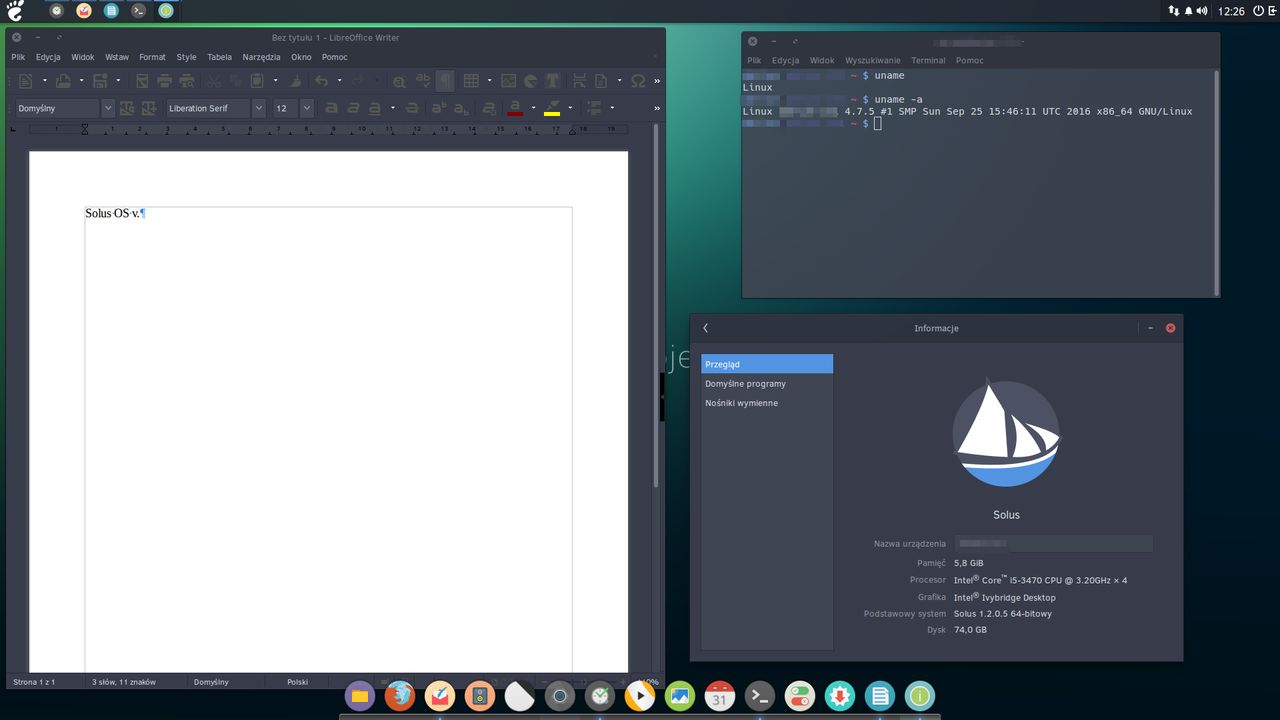This screenshot has width=1280, height=720.
Task: Apply the red font color swatch
Action: [516, 108]
